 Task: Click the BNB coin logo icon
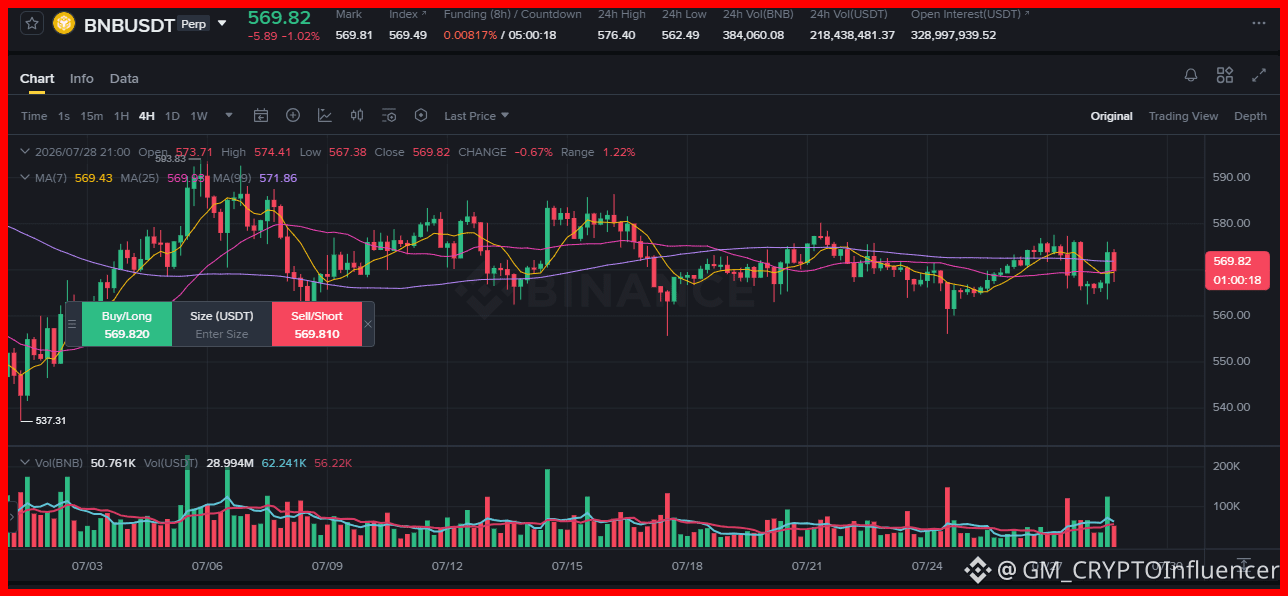pyautogui.click(x=64, y=24)
